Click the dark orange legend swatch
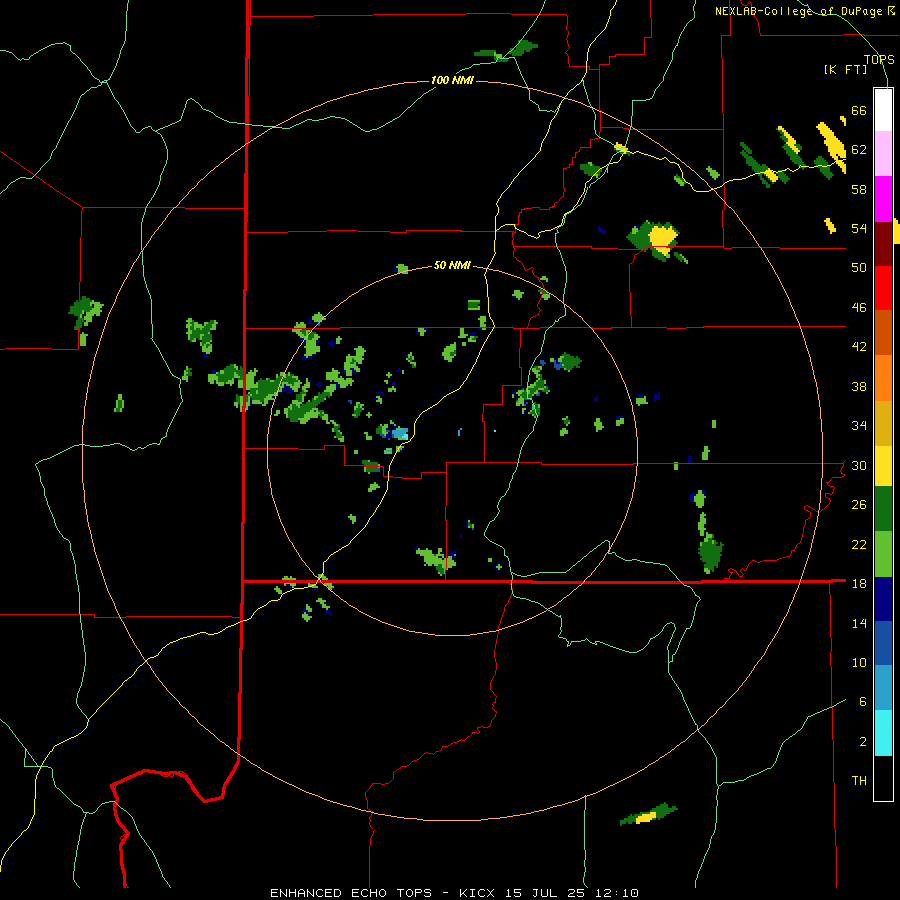Image resolution: width=900 pixels, height=900 pixels. pos(883,333)
